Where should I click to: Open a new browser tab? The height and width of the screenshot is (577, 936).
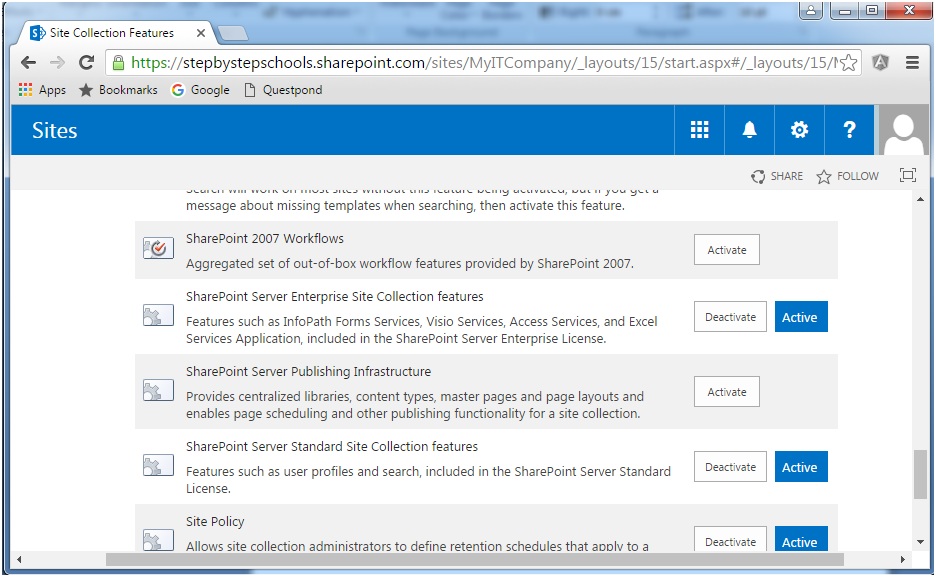click(x=233, y=33)
